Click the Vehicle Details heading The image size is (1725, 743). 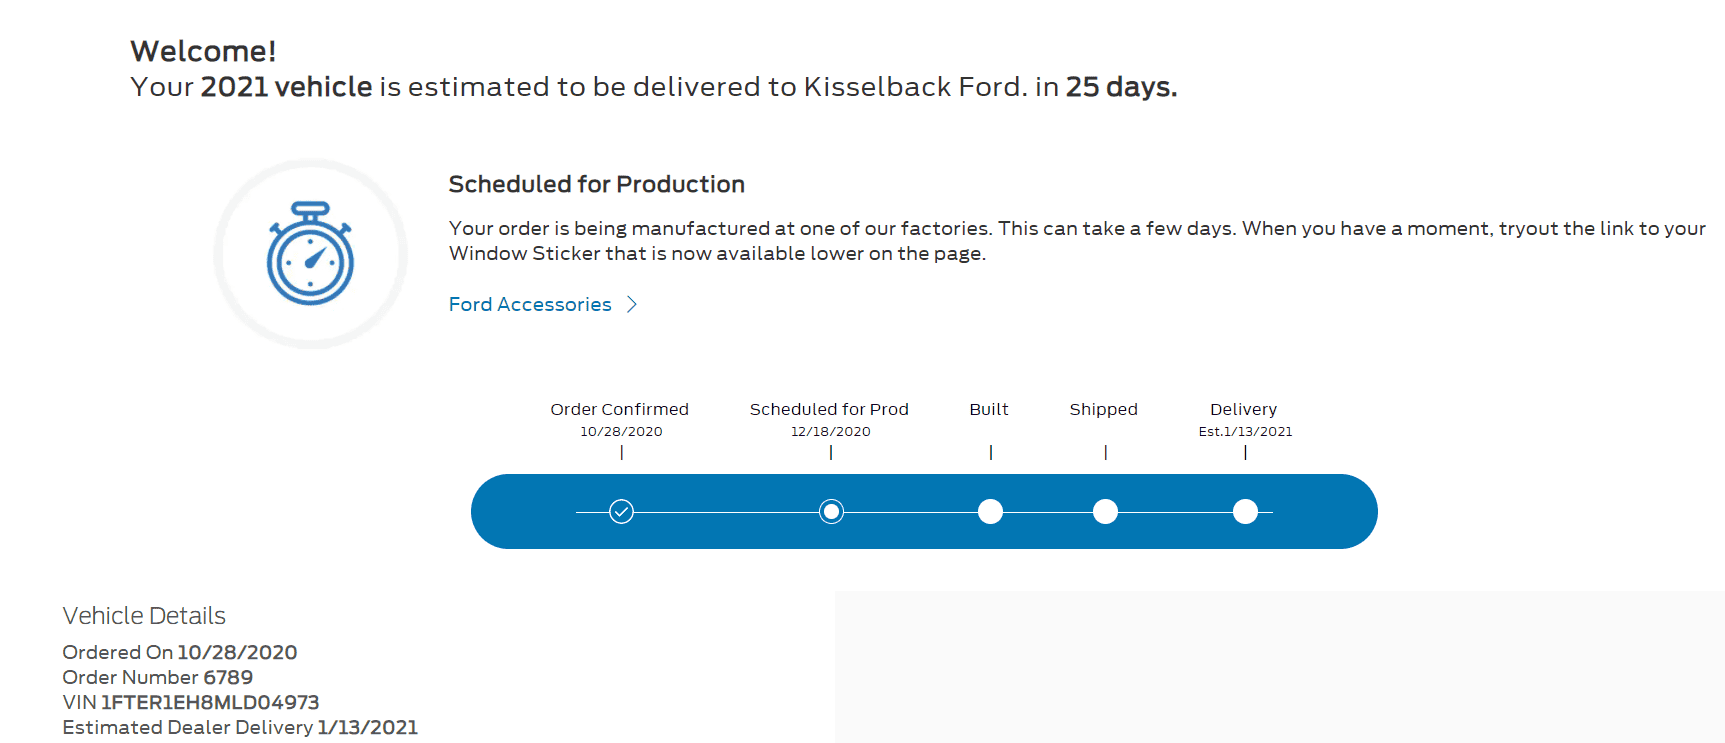(144, 615)
